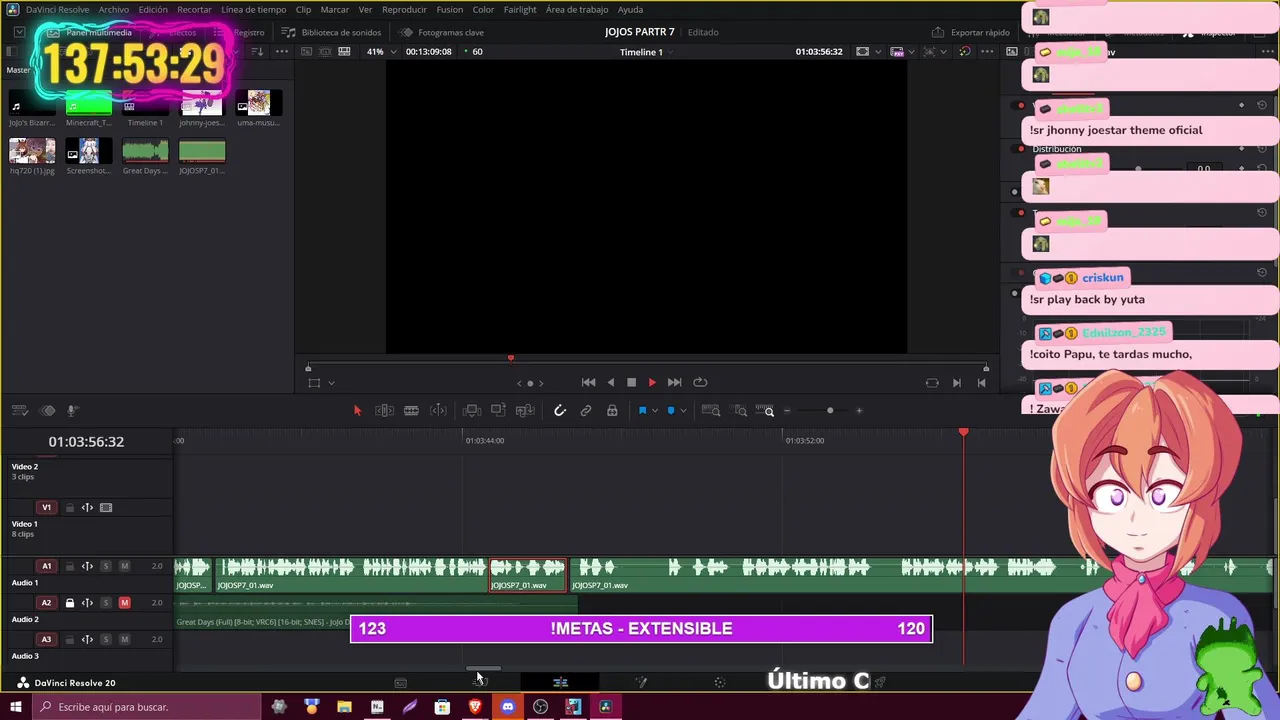Image resolution: width=1280 pixels, height=720 pixels.
Task: Unlock the Audio 2 track lock
Action: coord(69,603)
